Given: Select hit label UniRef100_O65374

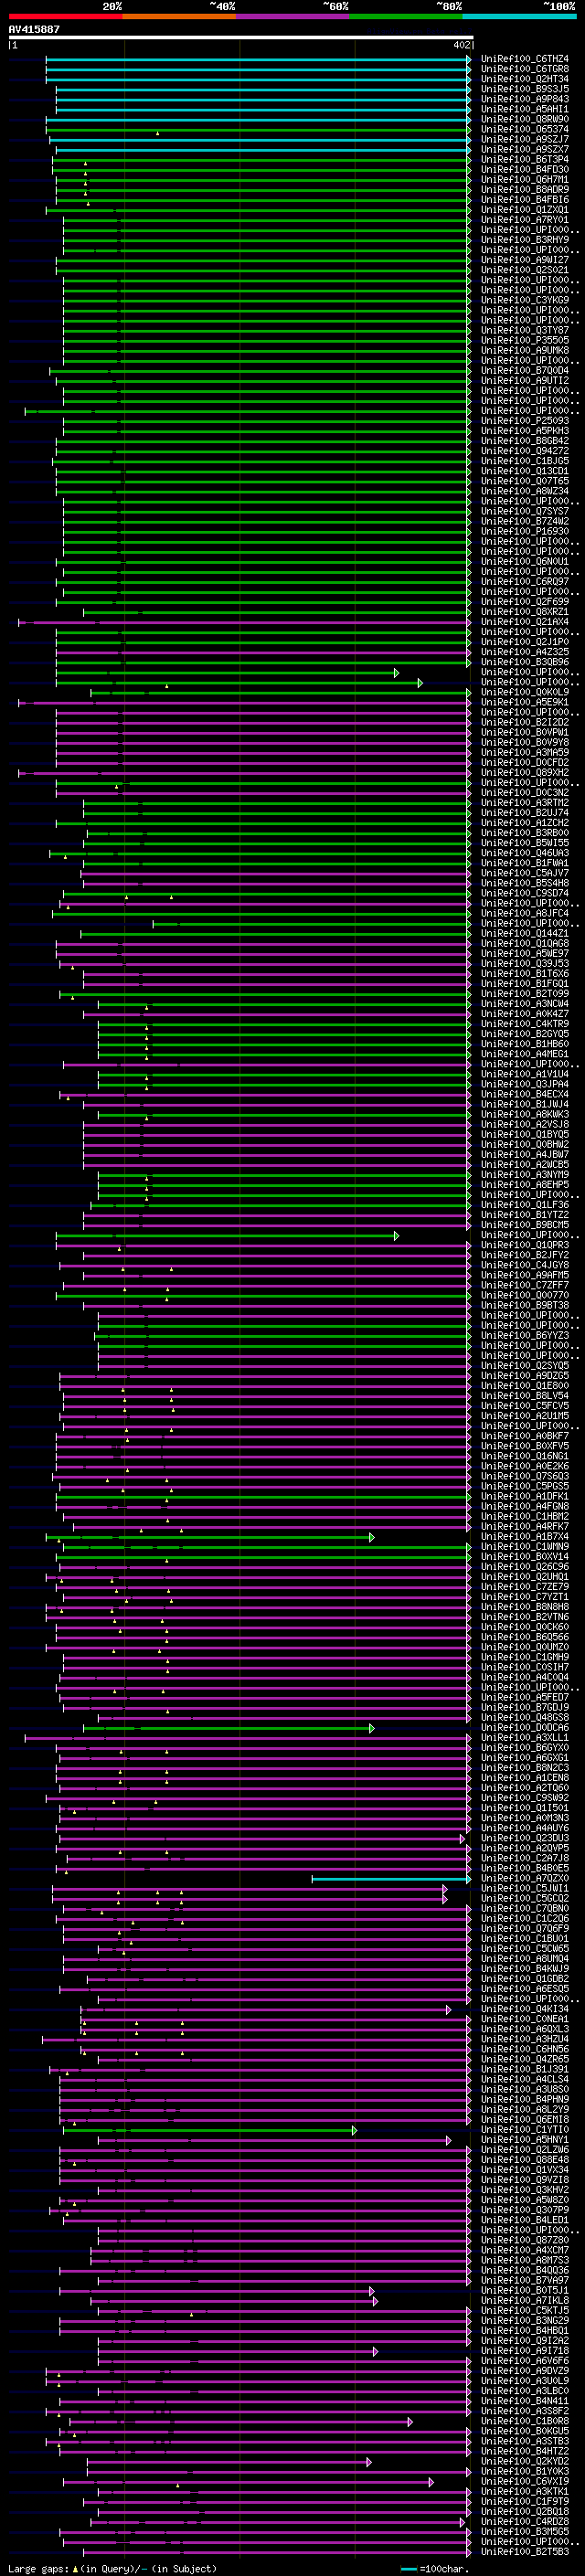Looking at the screenshot, I should pos(524,129).
